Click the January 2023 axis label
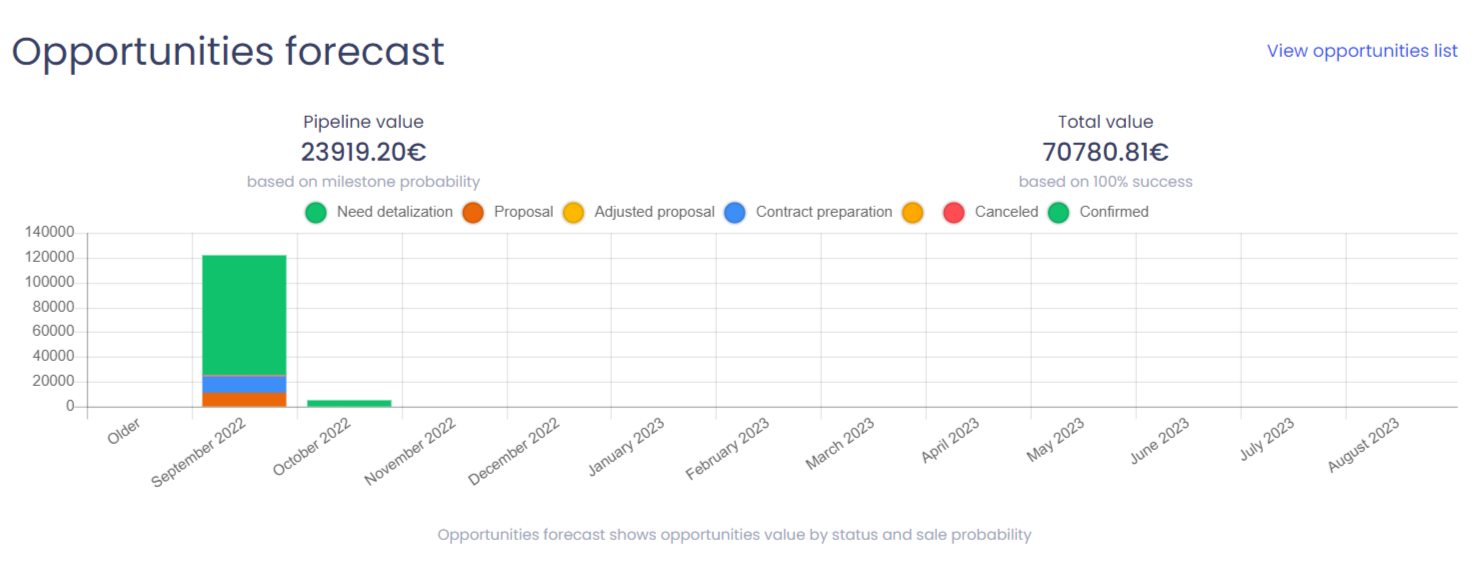Screen dimensions: 1478x572 626,447
